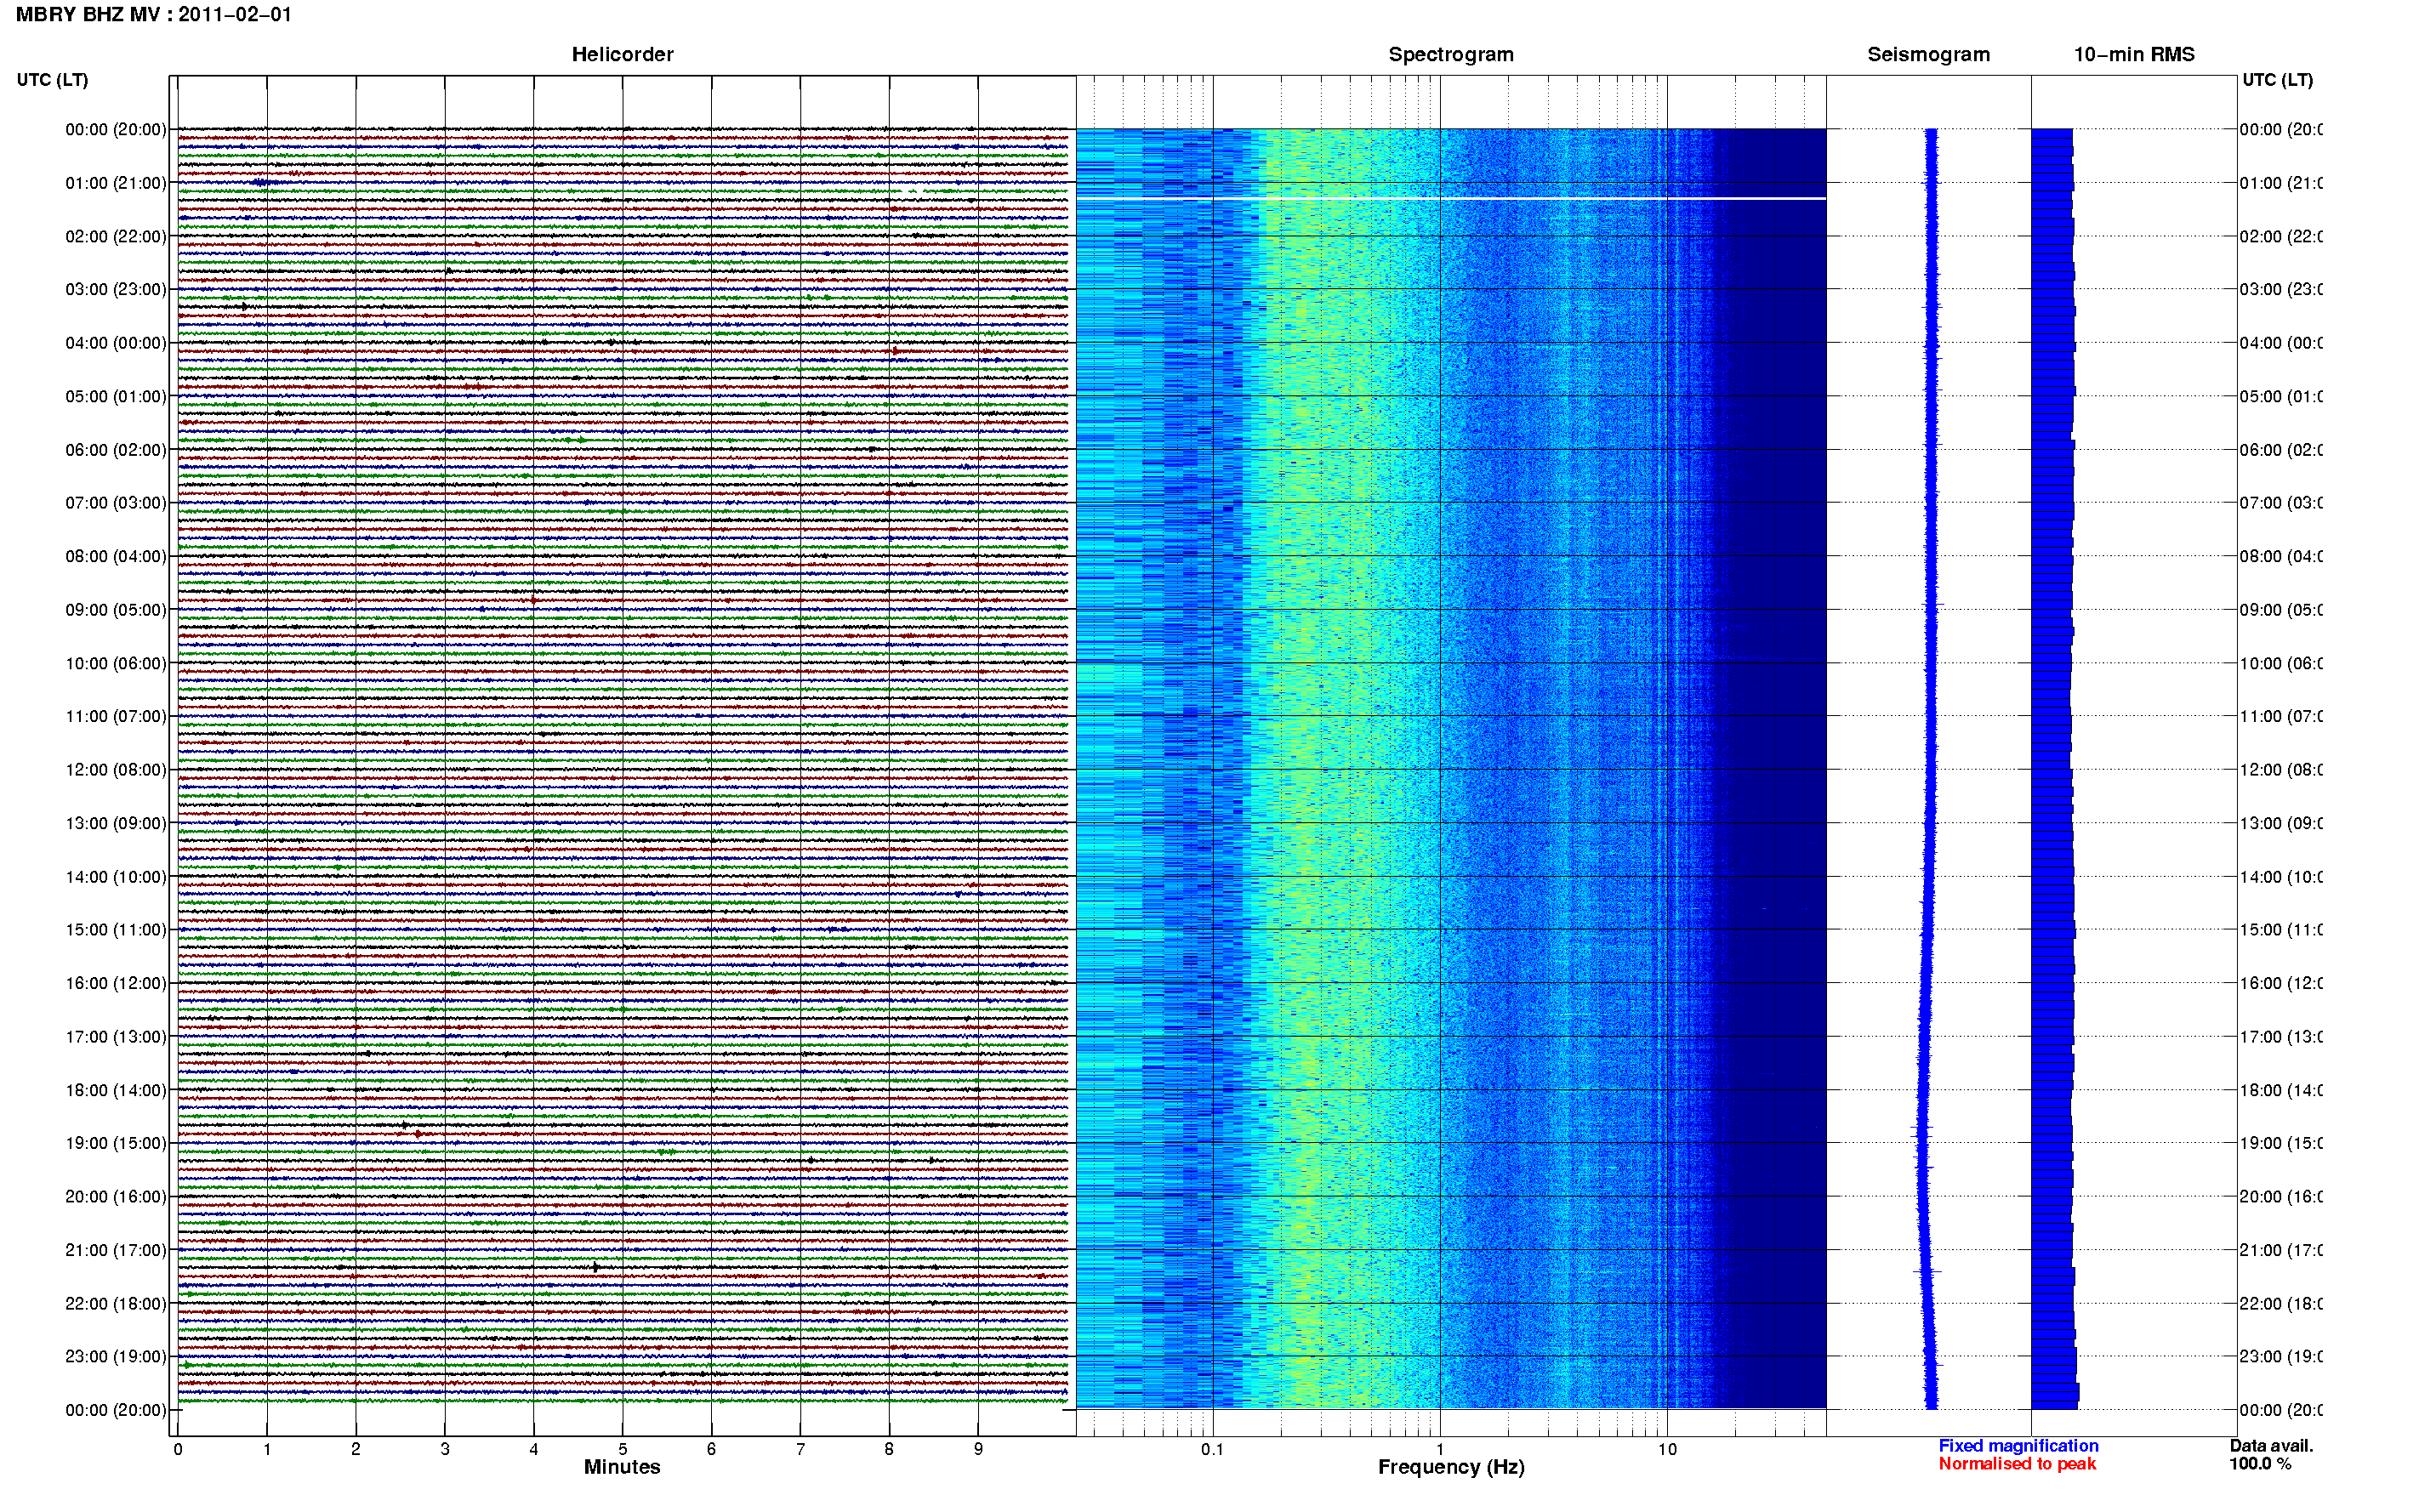Click the Fixed magnification legend text

(x=2018, y=1446)
